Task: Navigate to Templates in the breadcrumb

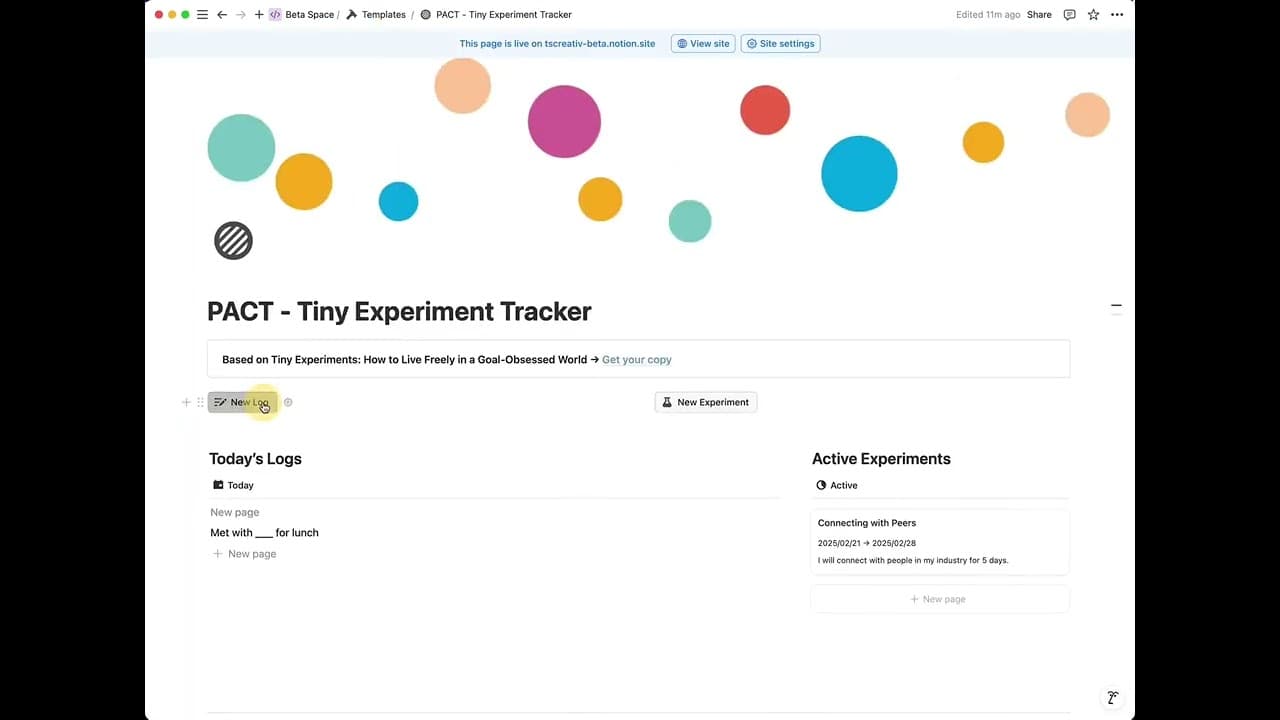Action: [x=383, y=15]
